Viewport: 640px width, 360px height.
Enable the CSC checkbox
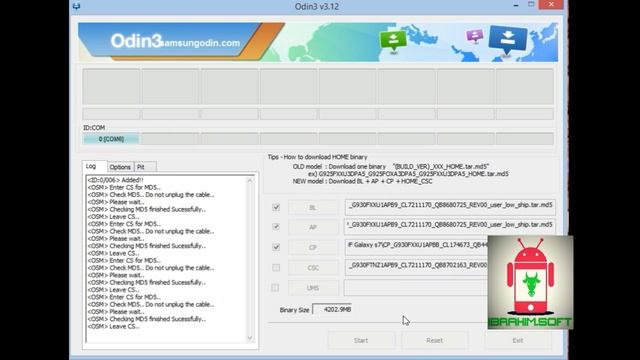[x=276, y=268]
